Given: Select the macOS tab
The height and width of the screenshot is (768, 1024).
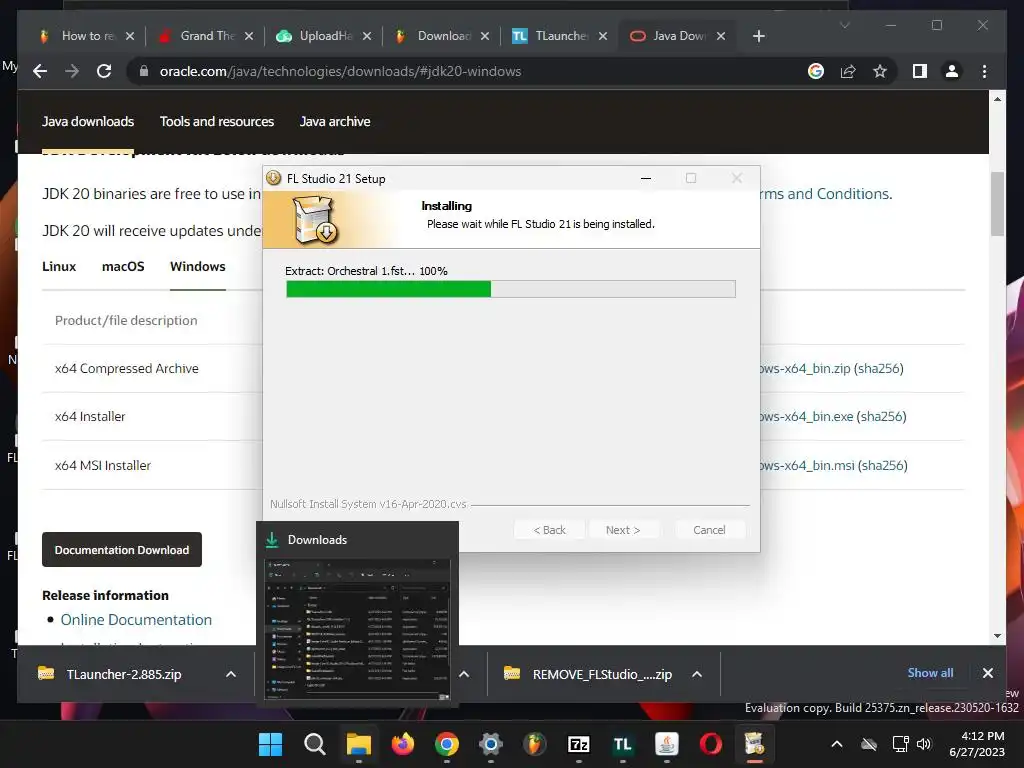Looking at the screenshot, I should (123, 266).
